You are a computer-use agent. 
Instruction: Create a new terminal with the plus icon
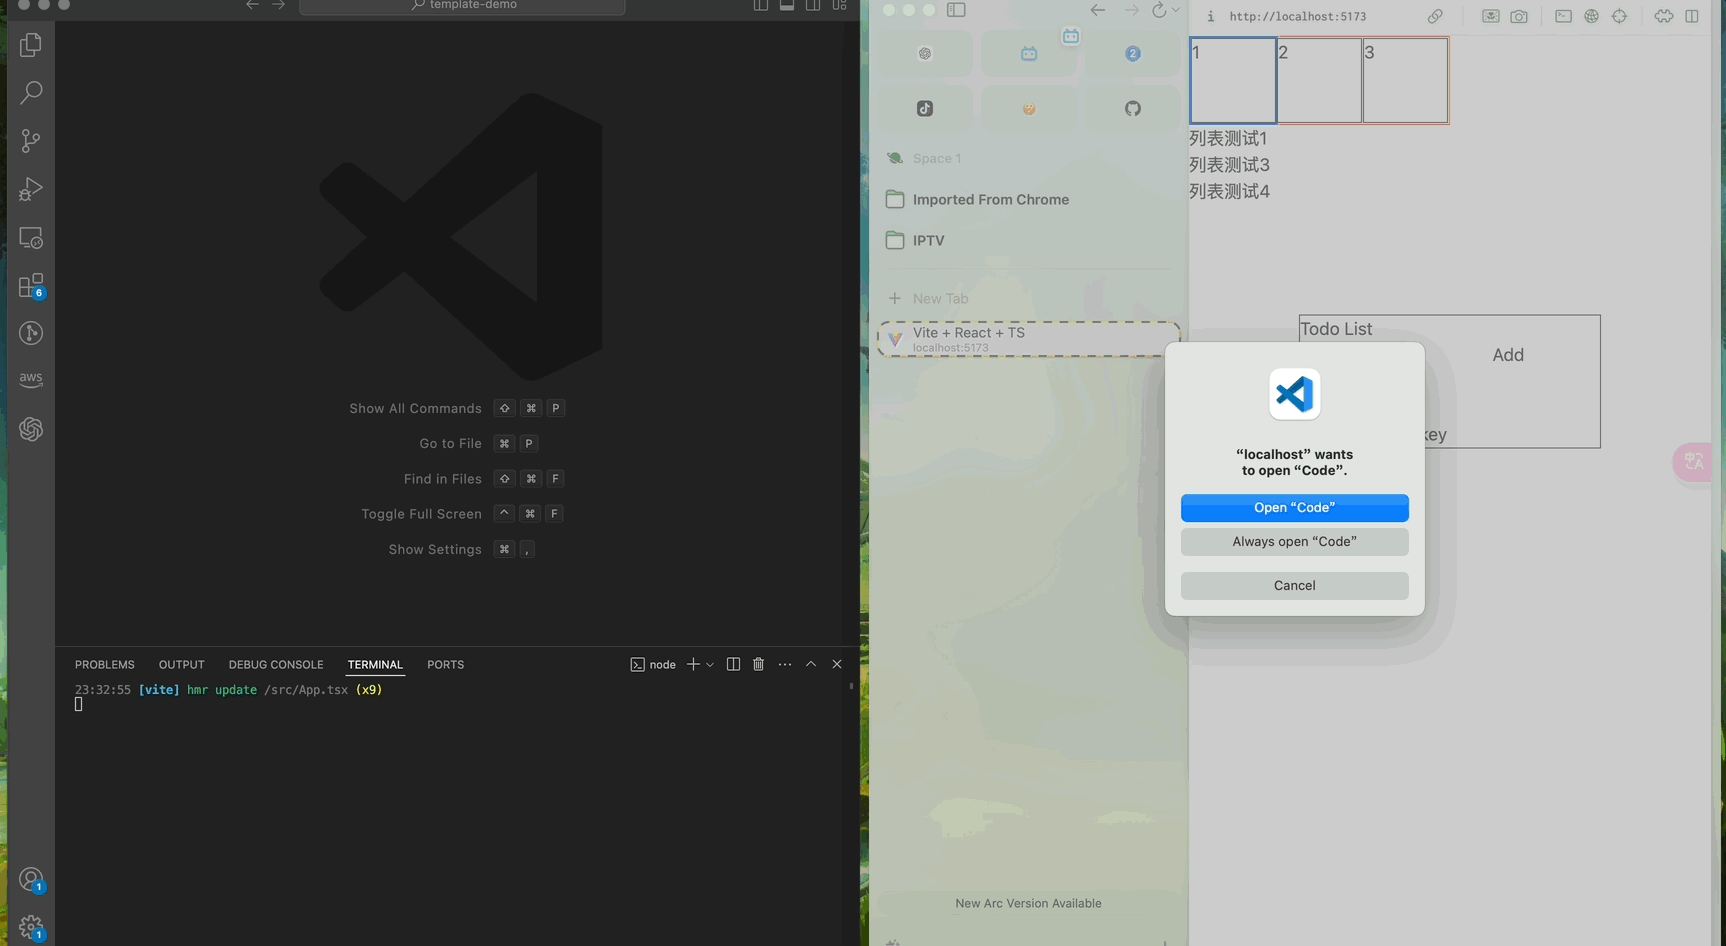coord(693,664)
